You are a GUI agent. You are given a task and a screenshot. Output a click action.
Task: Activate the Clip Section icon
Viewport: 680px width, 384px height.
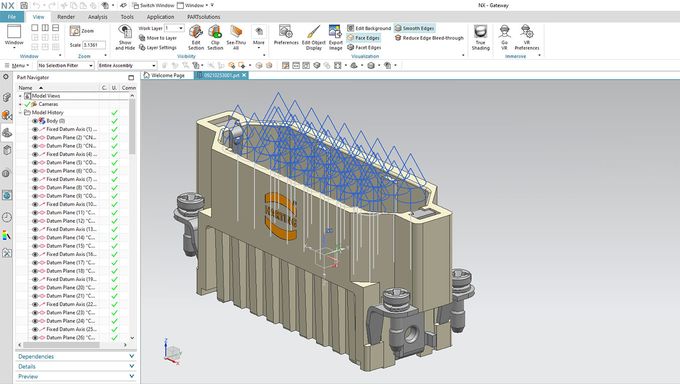215,37
